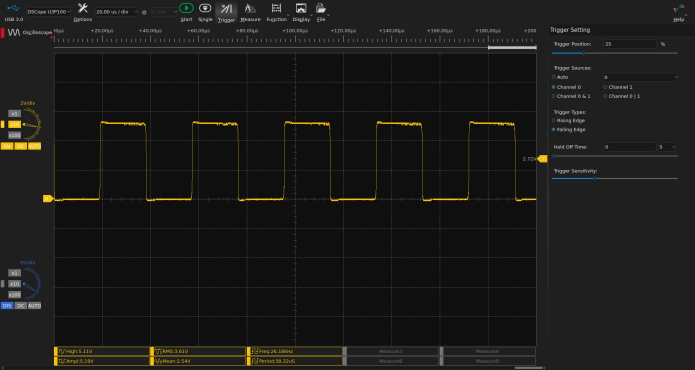695x370 pixels.
Task: Click the USB 3.0 connection icon
Action: click(14, 8)
